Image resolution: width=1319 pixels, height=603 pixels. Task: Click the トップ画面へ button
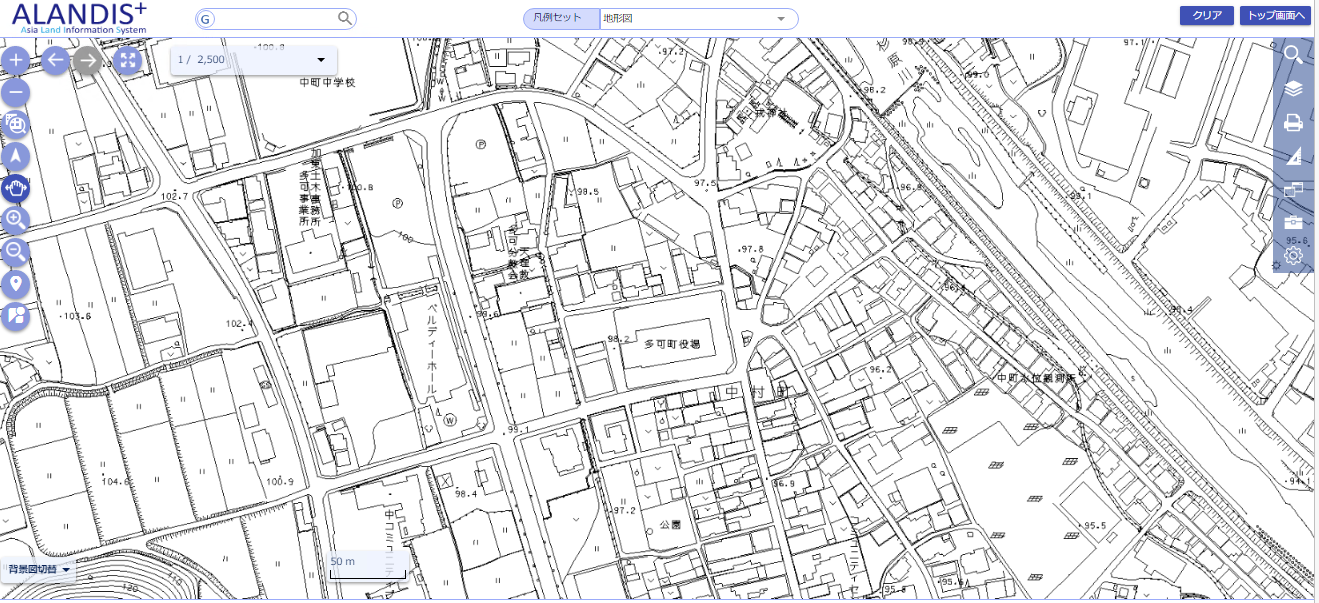click(1275, 16)
